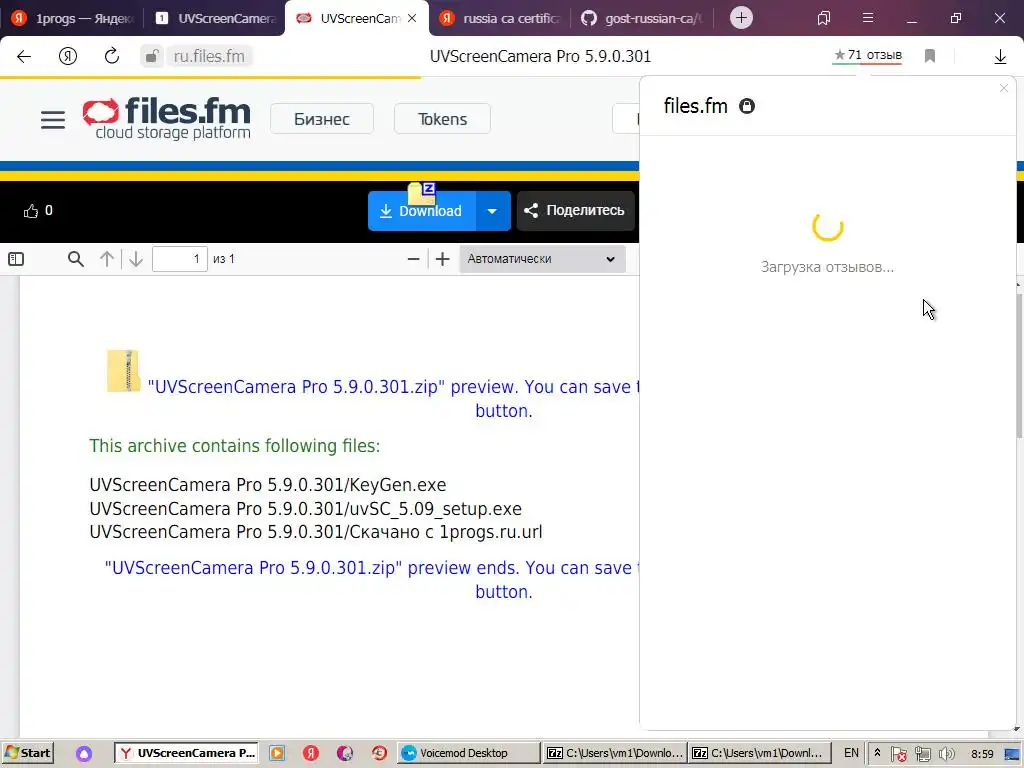The image size is (1024, 768).
Task: Click "This archive contains following files:" text
Action: [x=234, y=446]
